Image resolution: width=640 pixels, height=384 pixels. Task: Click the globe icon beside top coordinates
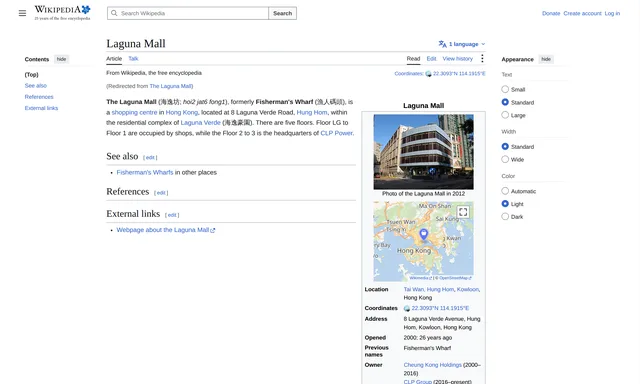(428, 74)
